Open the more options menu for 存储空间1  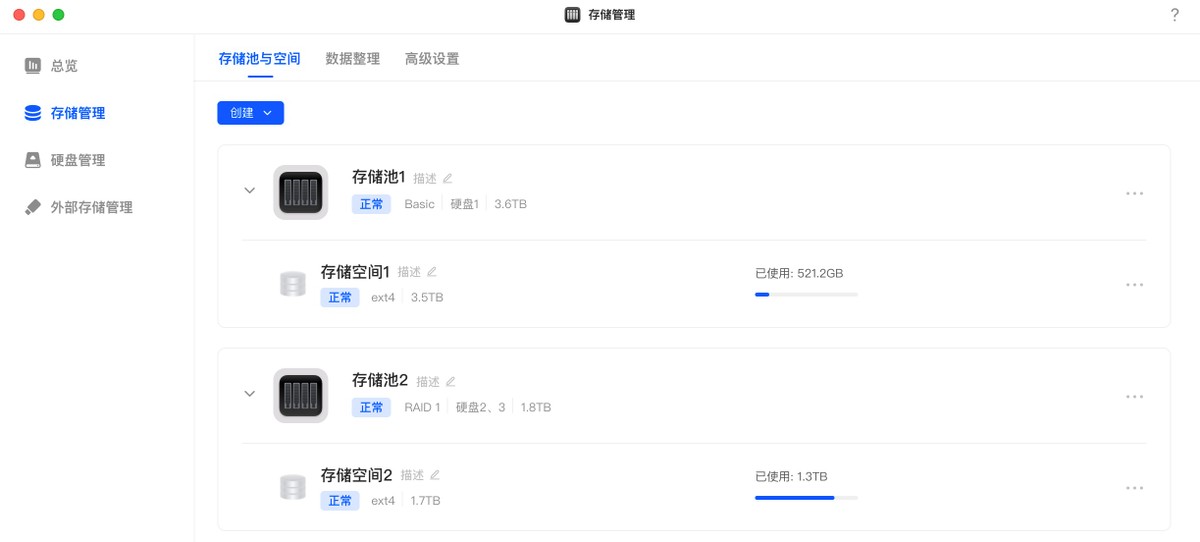[1134, 285]
